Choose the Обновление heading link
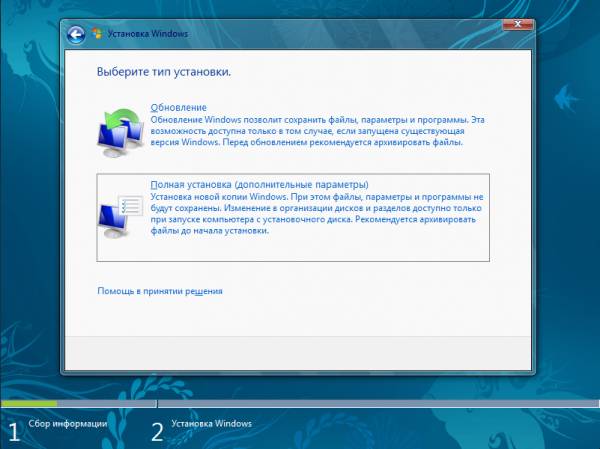 (x=178, y=108)
